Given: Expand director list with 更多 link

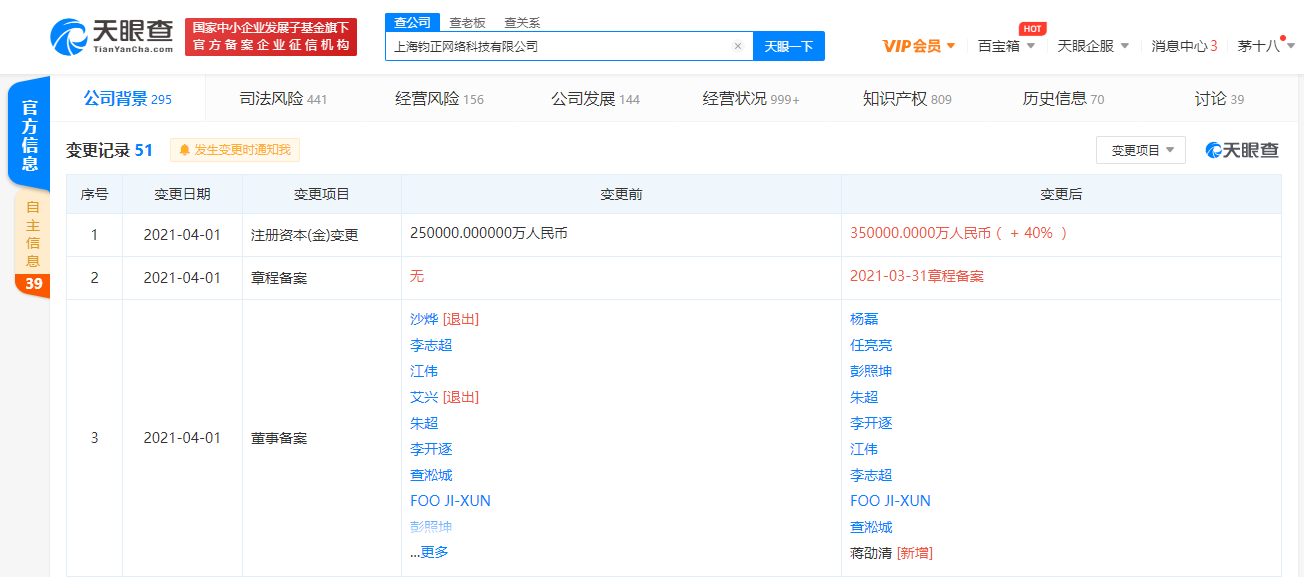Looking at the screenshot, I should coord(433,552).
